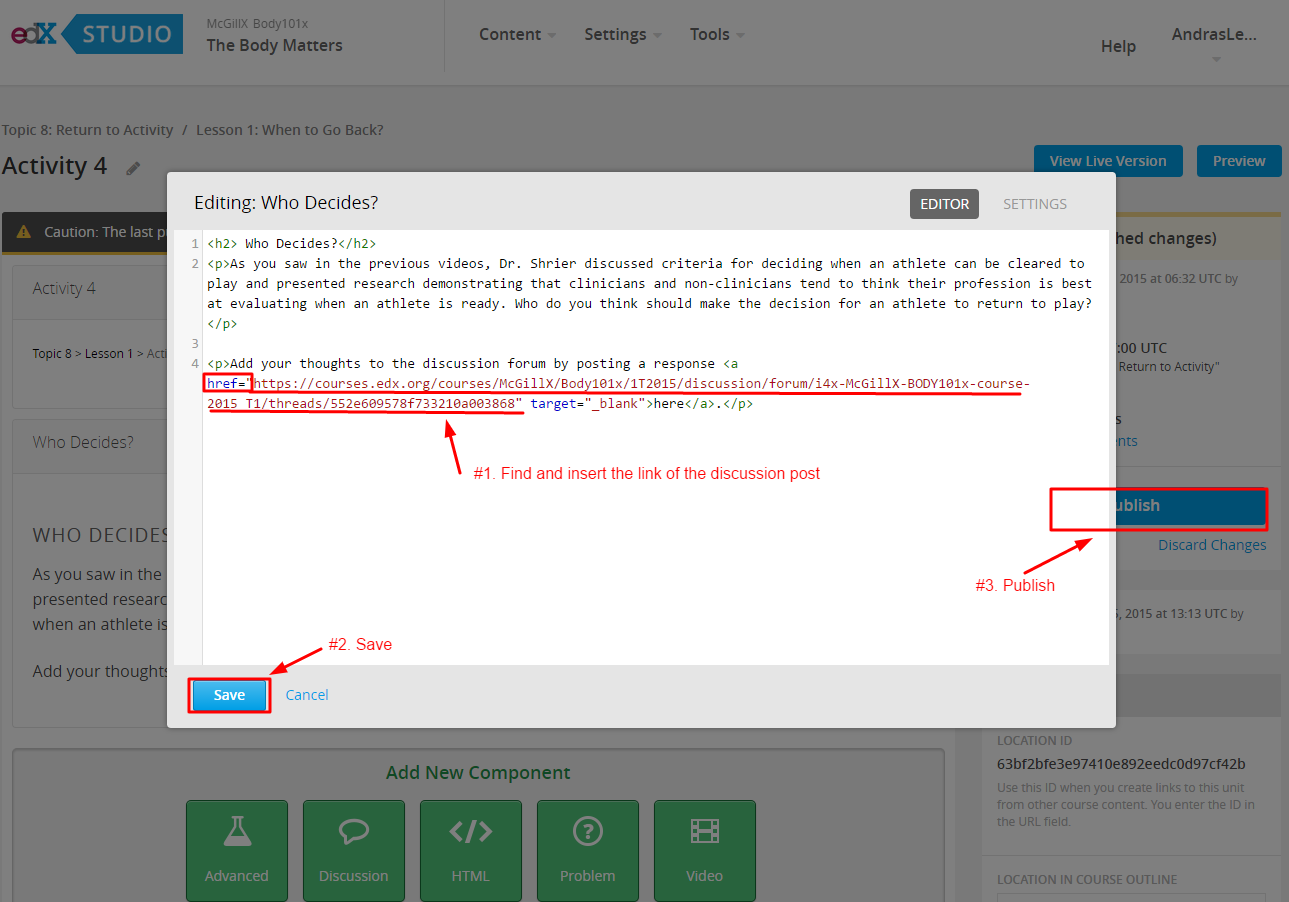The image size is (1289, 902).
Task: Click the LOCATION IN COURSE OUTLINE label
Action: [x=1087, y=880]
